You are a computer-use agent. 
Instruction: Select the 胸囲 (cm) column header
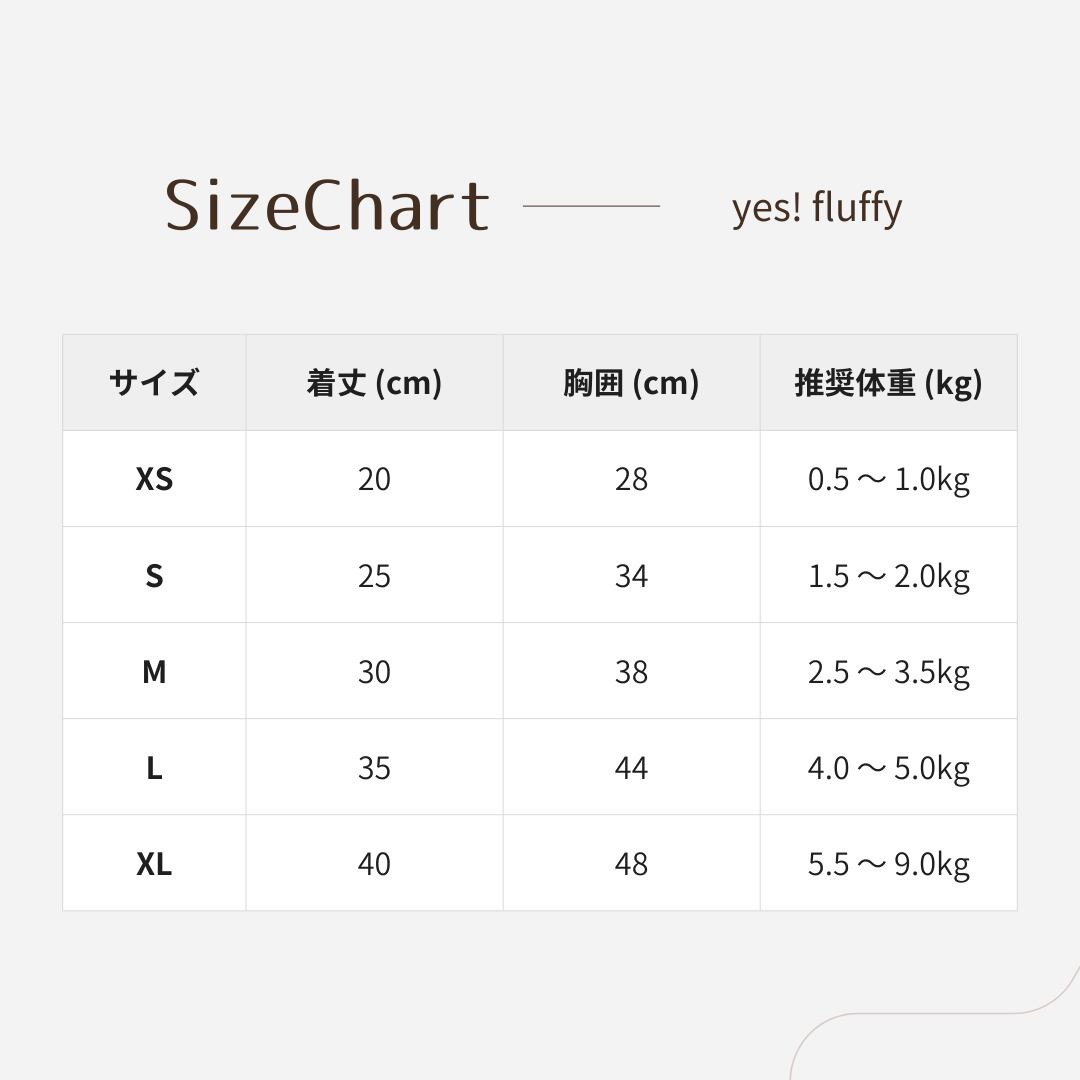click(631, 383)
